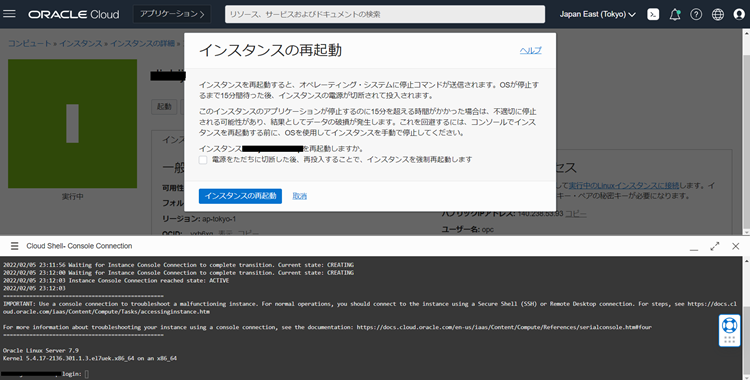This screenshot has height=380, width=750.
Task: Click the Cloud Shell- Console Connection title
Action: [x=79, y=246]
